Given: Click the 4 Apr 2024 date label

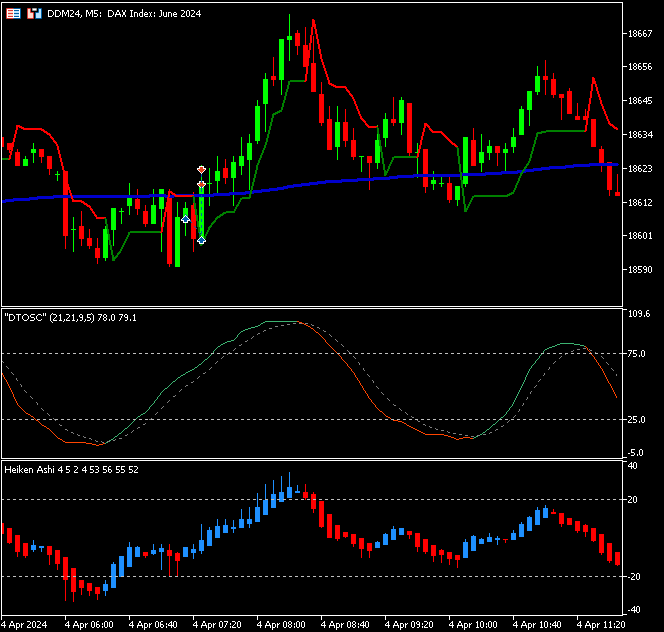Looking at the screenshot, I should pyautogui.click(x=24, y=625).
